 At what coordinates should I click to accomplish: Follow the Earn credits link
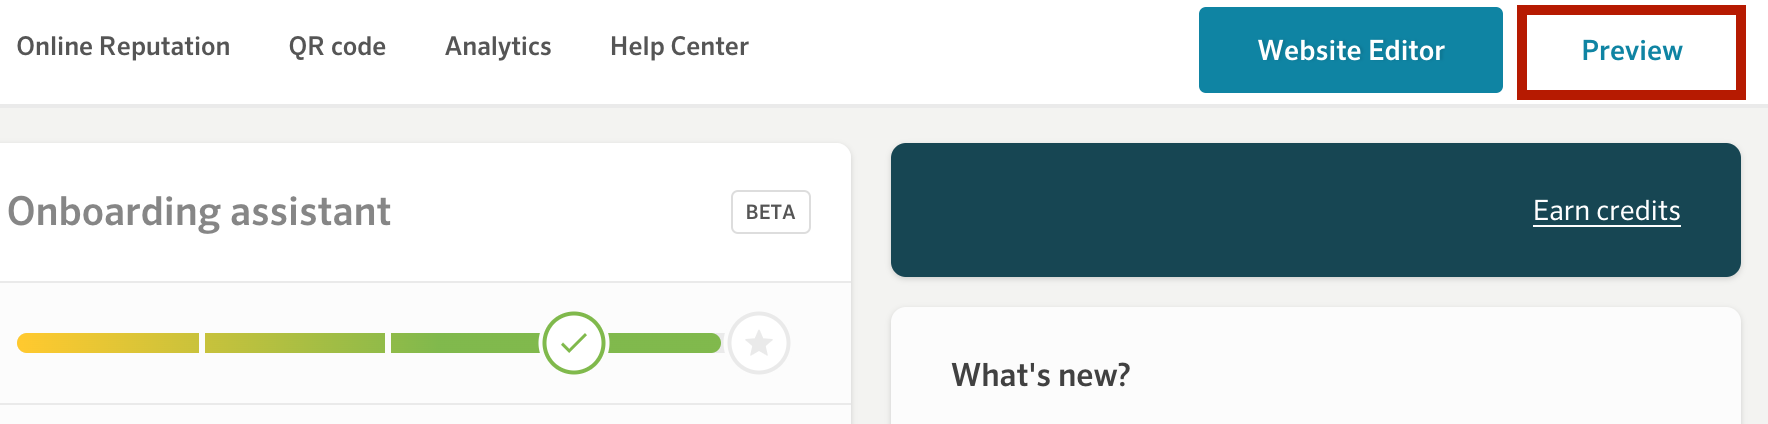click(1607, 211)
